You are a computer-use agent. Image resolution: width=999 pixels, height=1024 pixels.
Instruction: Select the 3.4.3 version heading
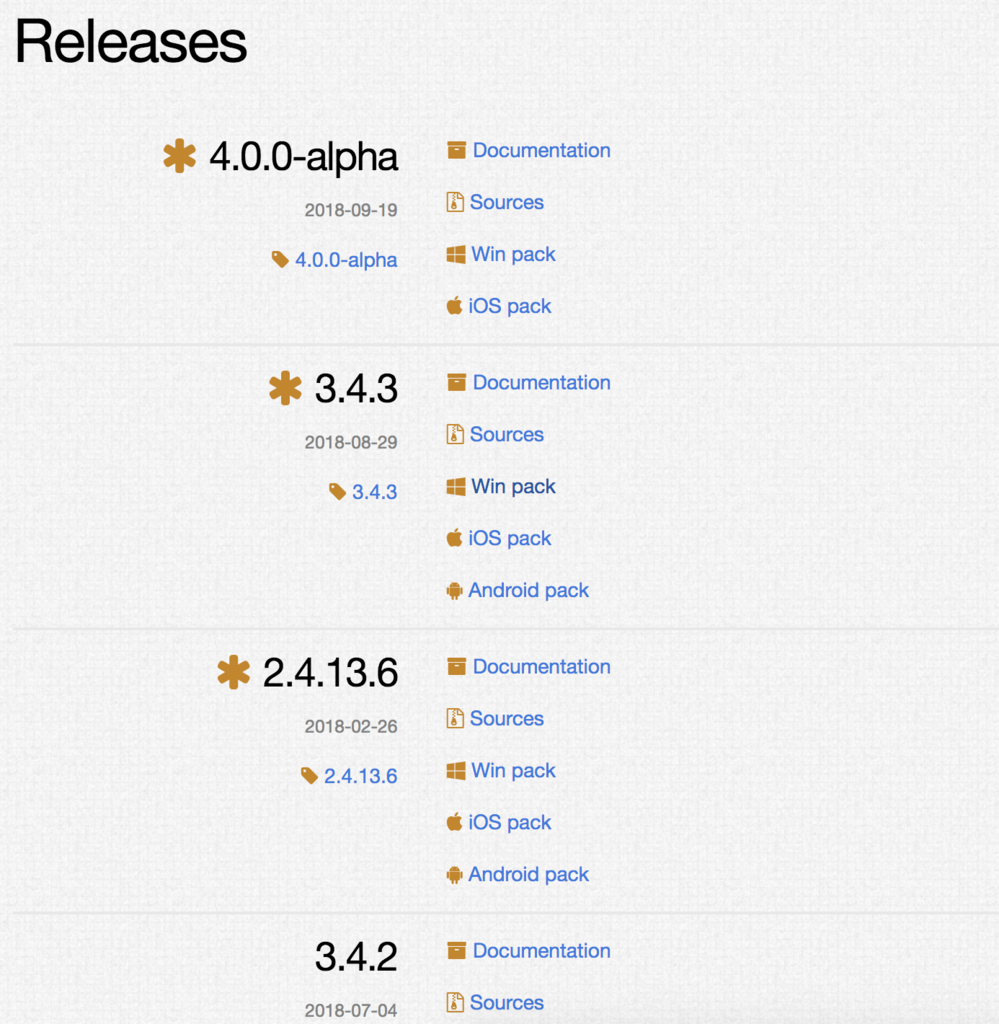[x=356, y=389]
